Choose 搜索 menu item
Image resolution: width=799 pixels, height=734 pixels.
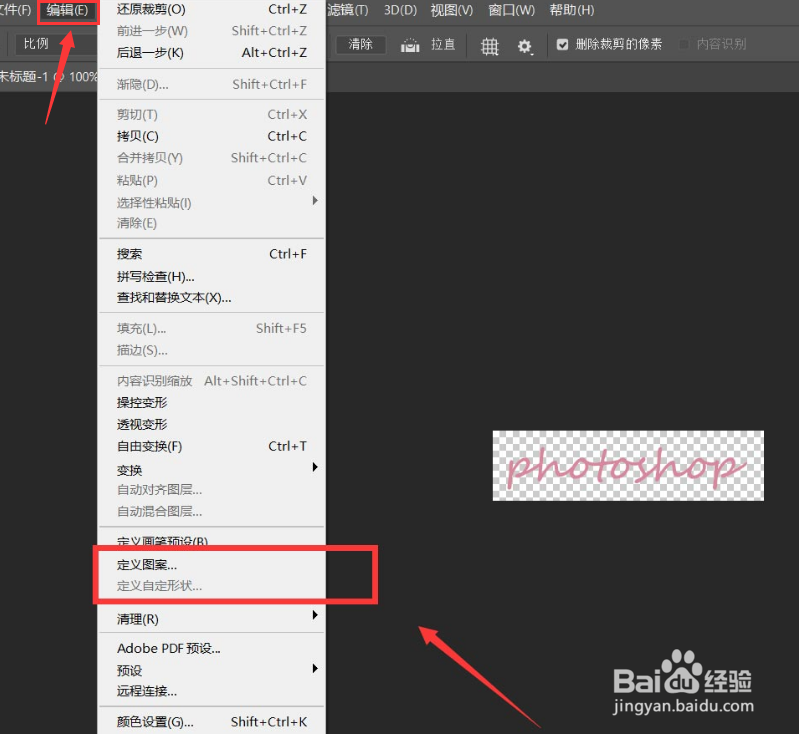tap(211, 254)
